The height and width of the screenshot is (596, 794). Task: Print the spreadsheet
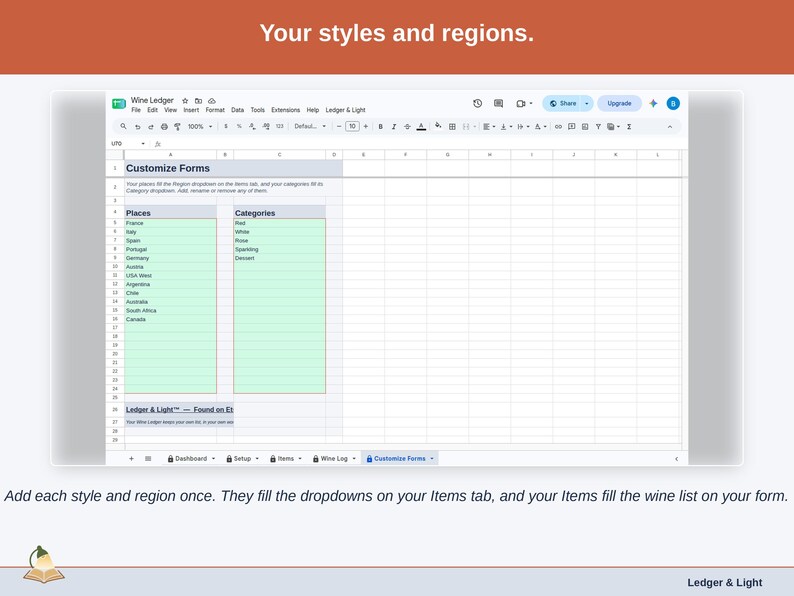point(164,127)
